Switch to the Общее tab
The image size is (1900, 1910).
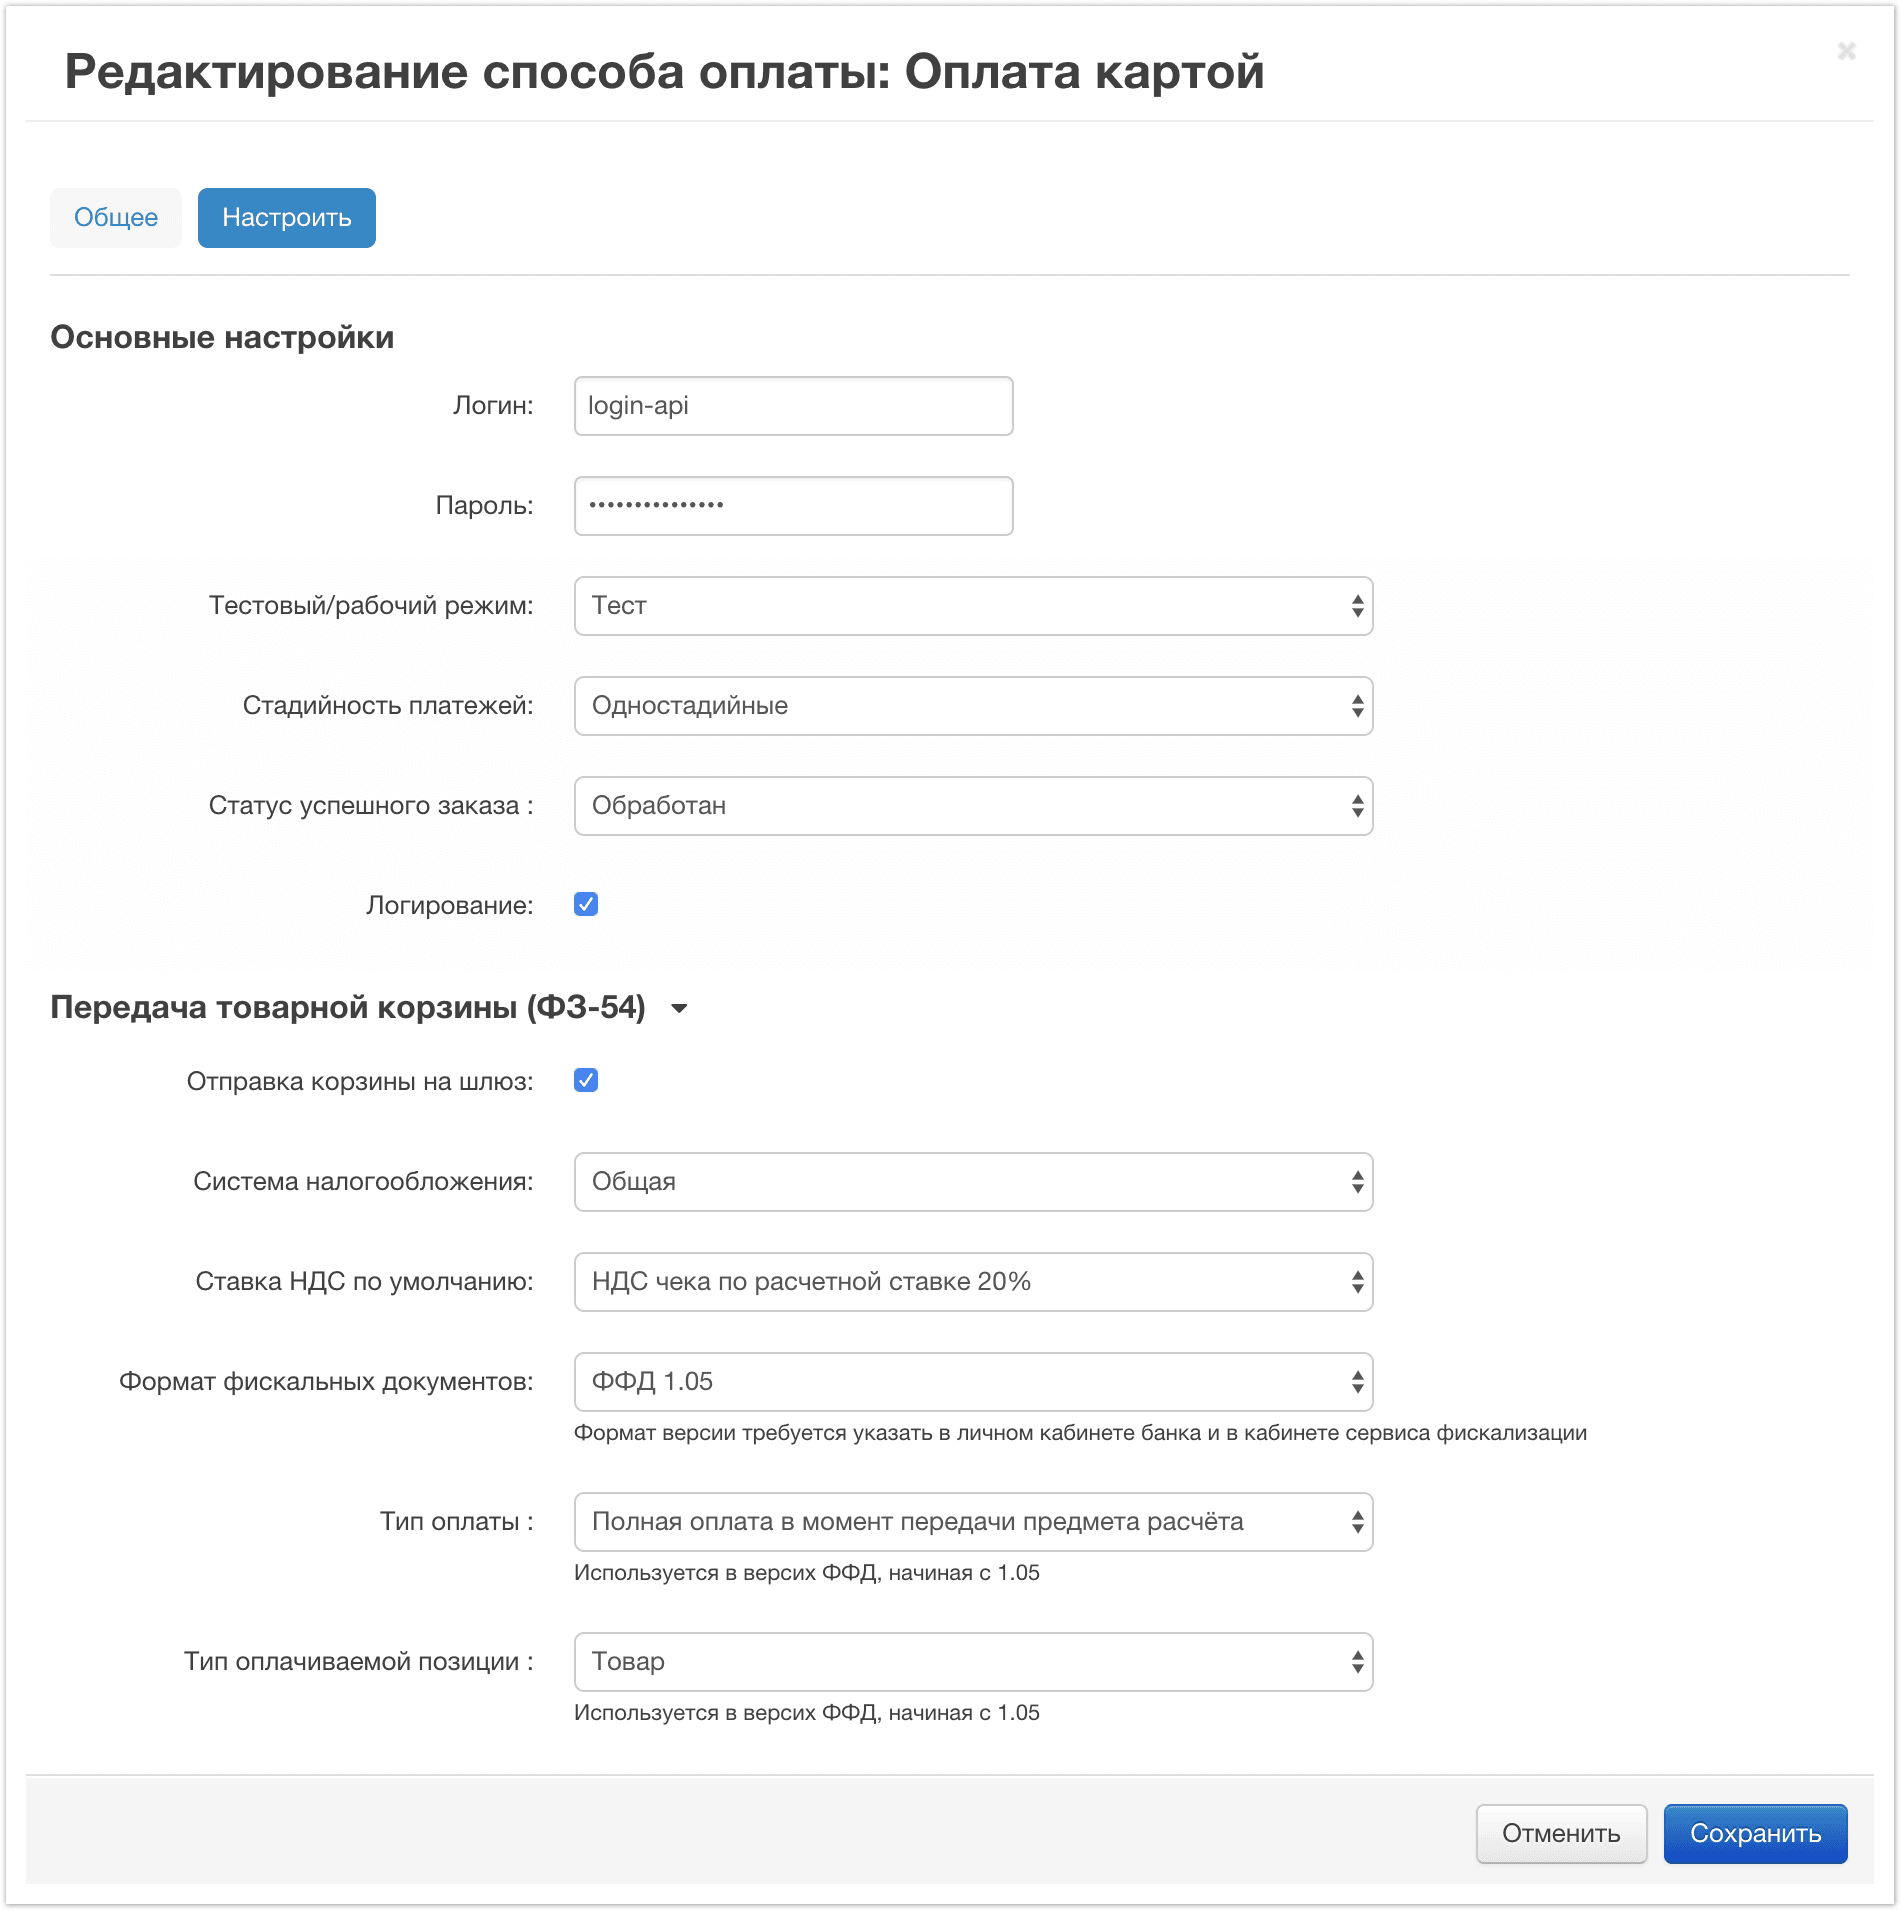(x=116, y=218)
